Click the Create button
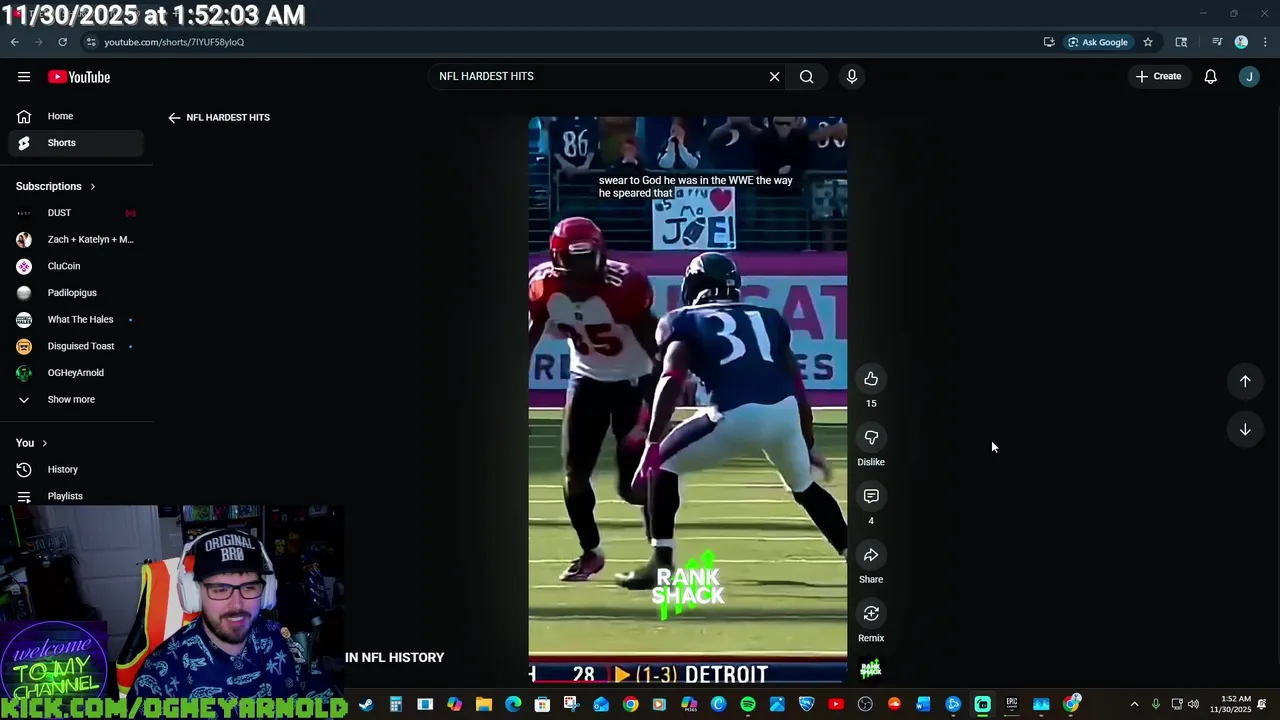The width and height of the screenshot is (1280, 720). pos(1159,77)
